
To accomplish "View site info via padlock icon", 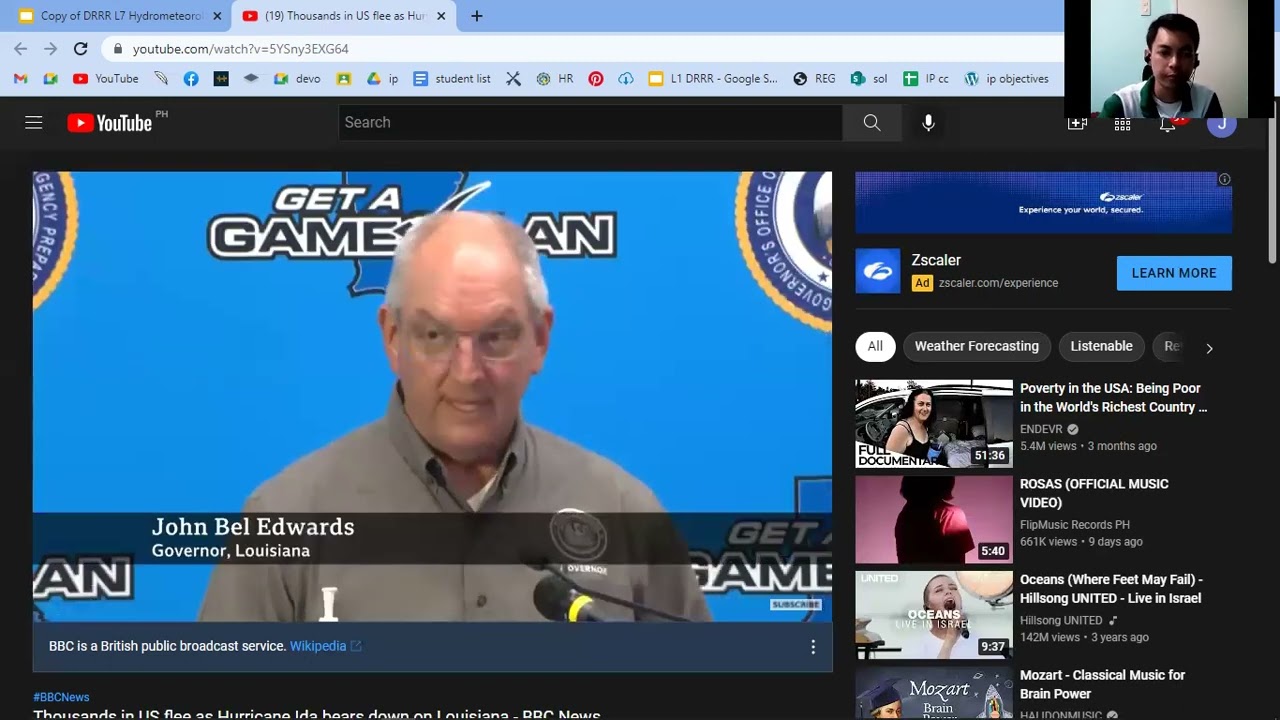I will [x=118, y=49].
